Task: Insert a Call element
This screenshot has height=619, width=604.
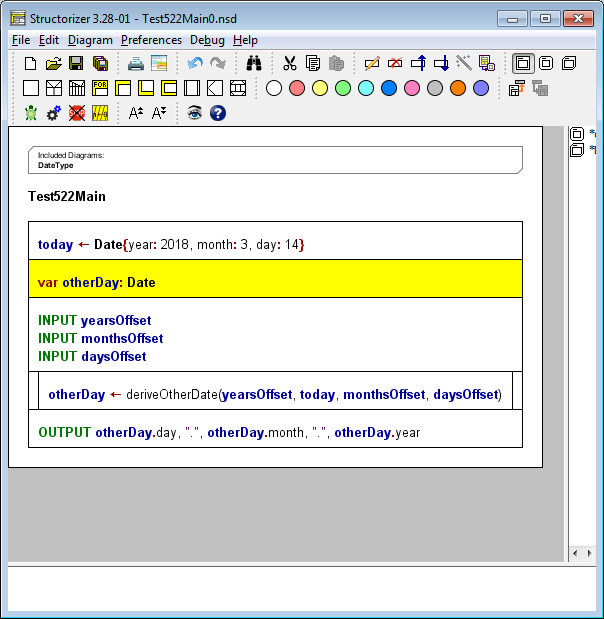Action: point(192,88)
